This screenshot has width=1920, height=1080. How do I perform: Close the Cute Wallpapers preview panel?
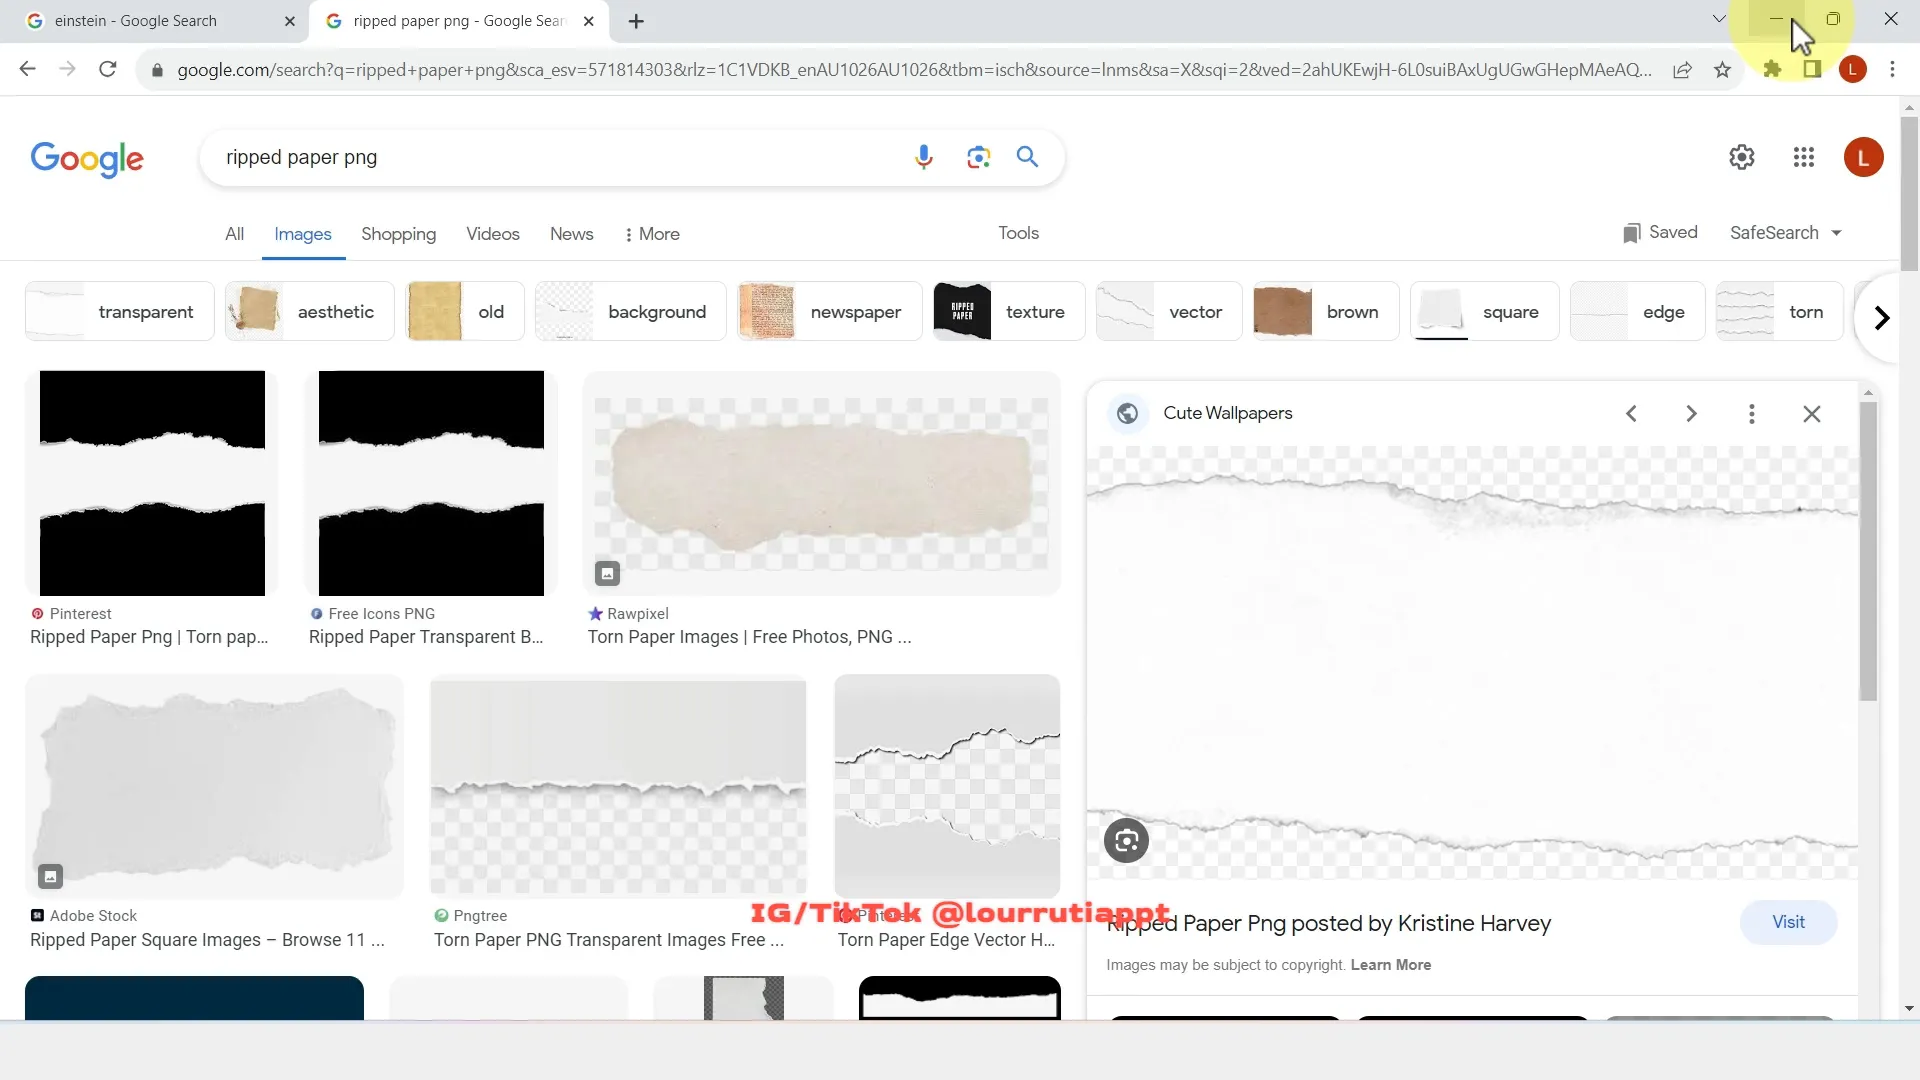(x=1811, y=413)
